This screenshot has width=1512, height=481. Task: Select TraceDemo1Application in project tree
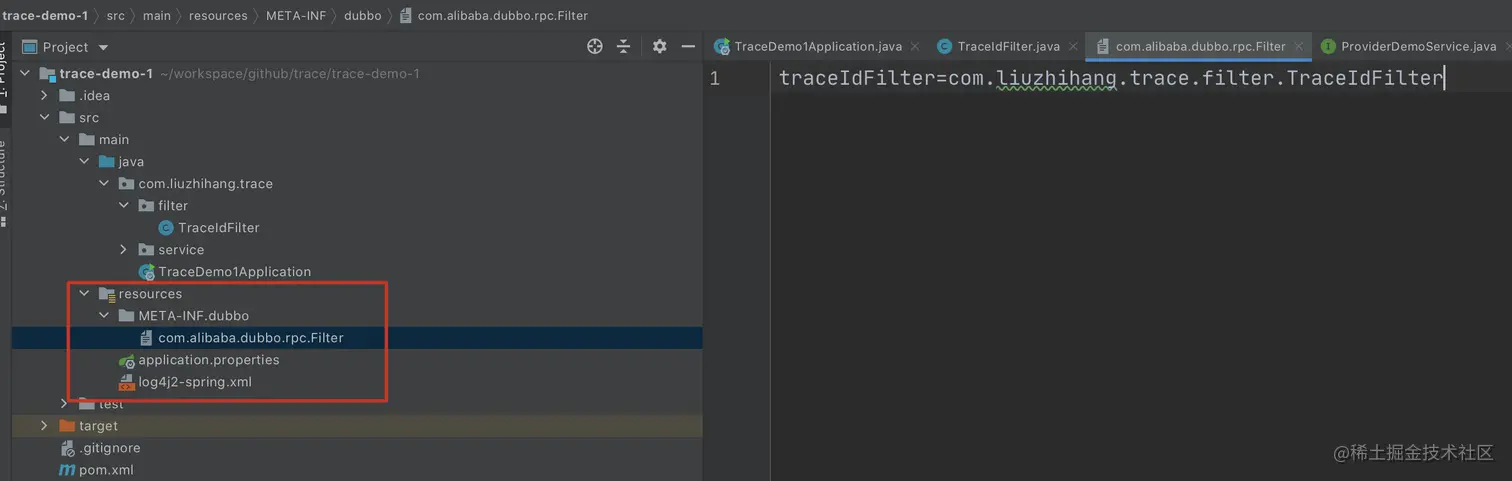[x=235, y=272]
